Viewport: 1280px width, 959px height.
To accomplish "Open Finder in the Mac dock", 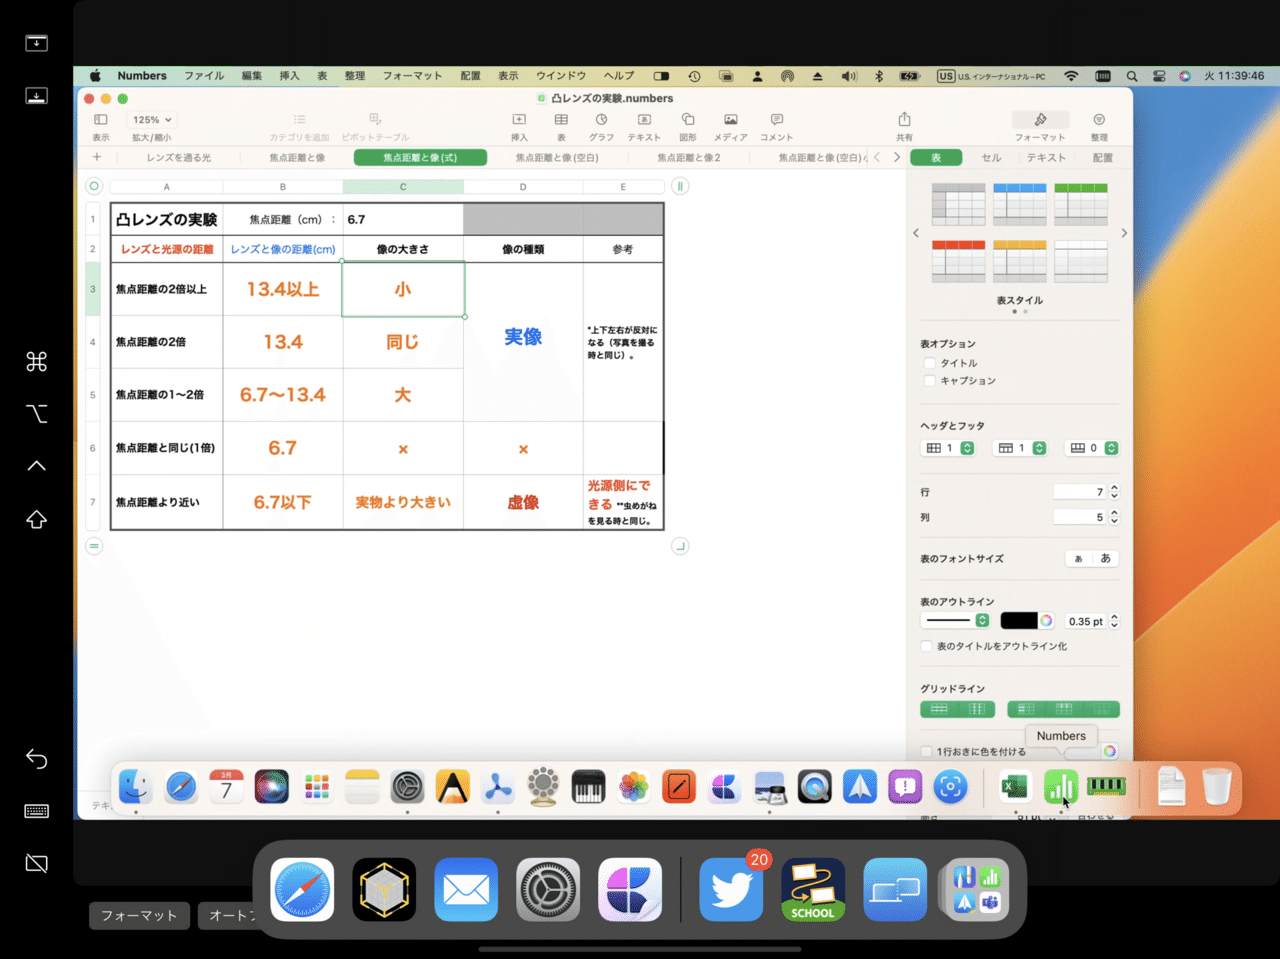I will click(136, 787).
